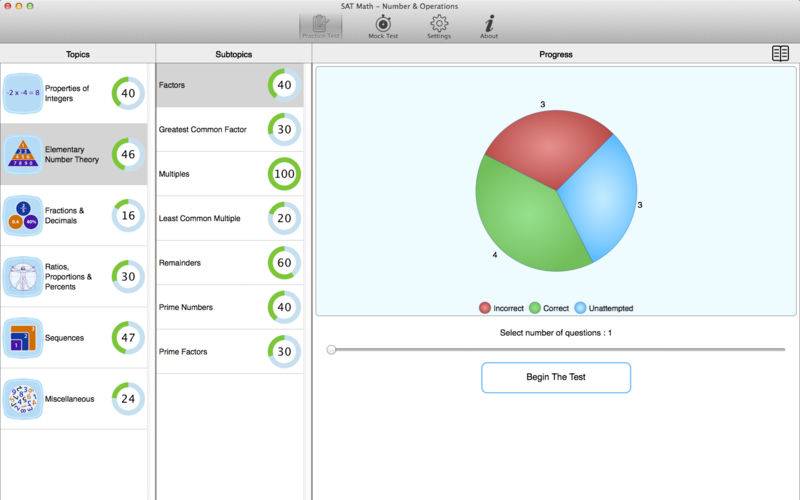Click the 40 progress ring for Properties of Integers

(x=128, y=93)
